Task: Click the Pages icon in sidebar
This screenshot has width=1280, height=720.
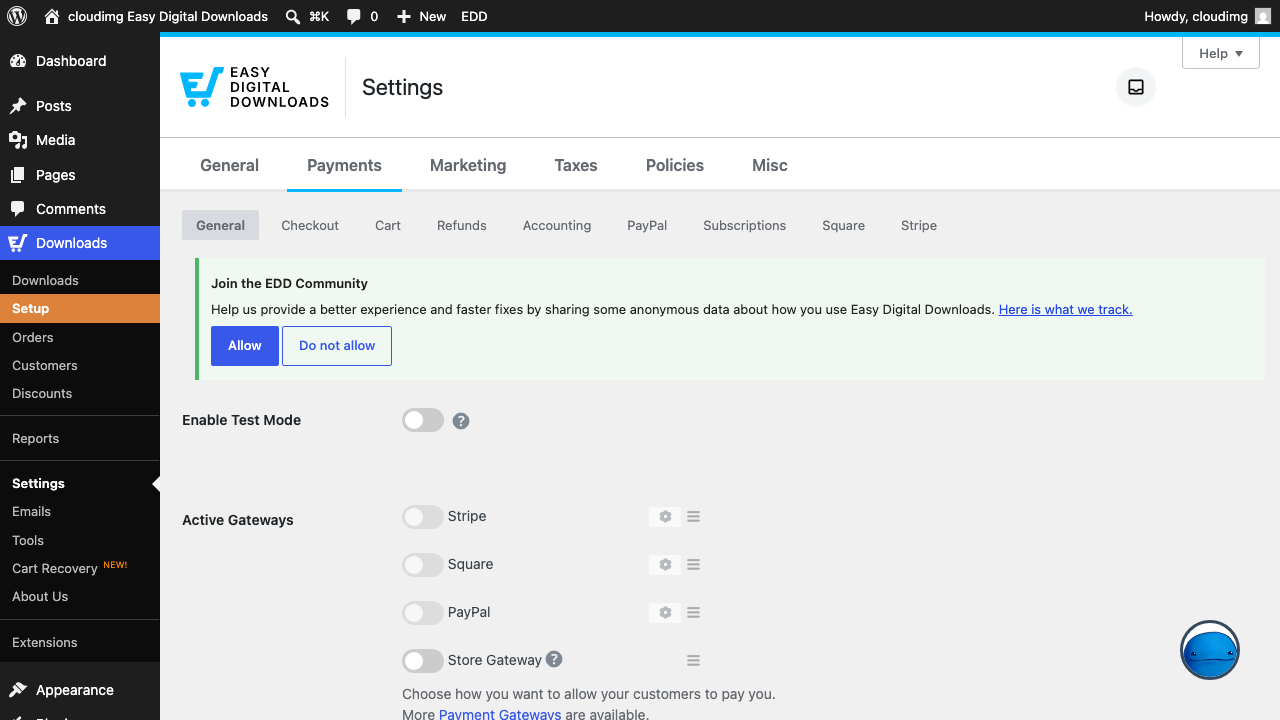Action: pyautogui.click(x=18, y=175)
